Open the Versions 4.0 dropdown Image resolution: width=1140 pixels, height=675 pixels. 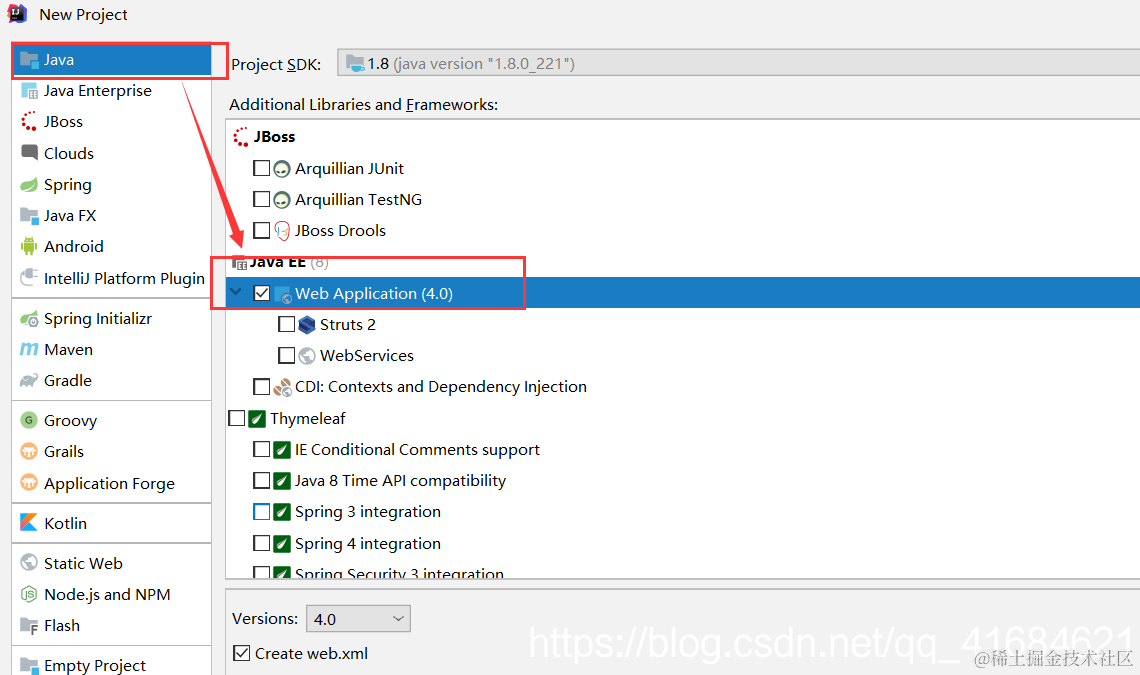[358, 619]
